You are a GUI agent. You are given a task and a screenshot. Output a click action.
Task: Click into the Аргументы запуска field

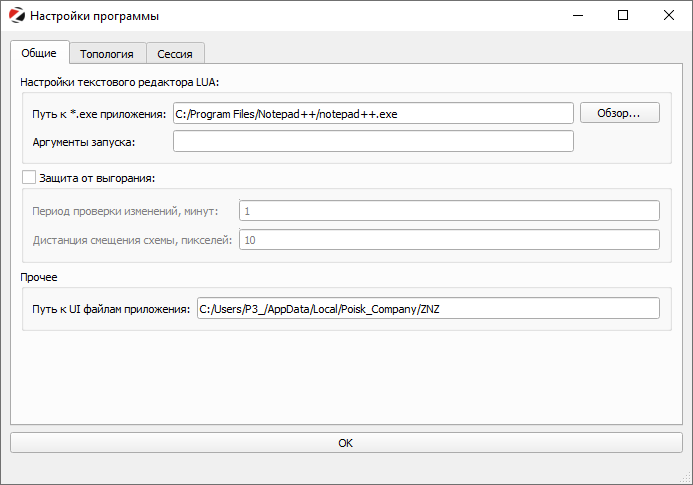(x=372, y=141)
